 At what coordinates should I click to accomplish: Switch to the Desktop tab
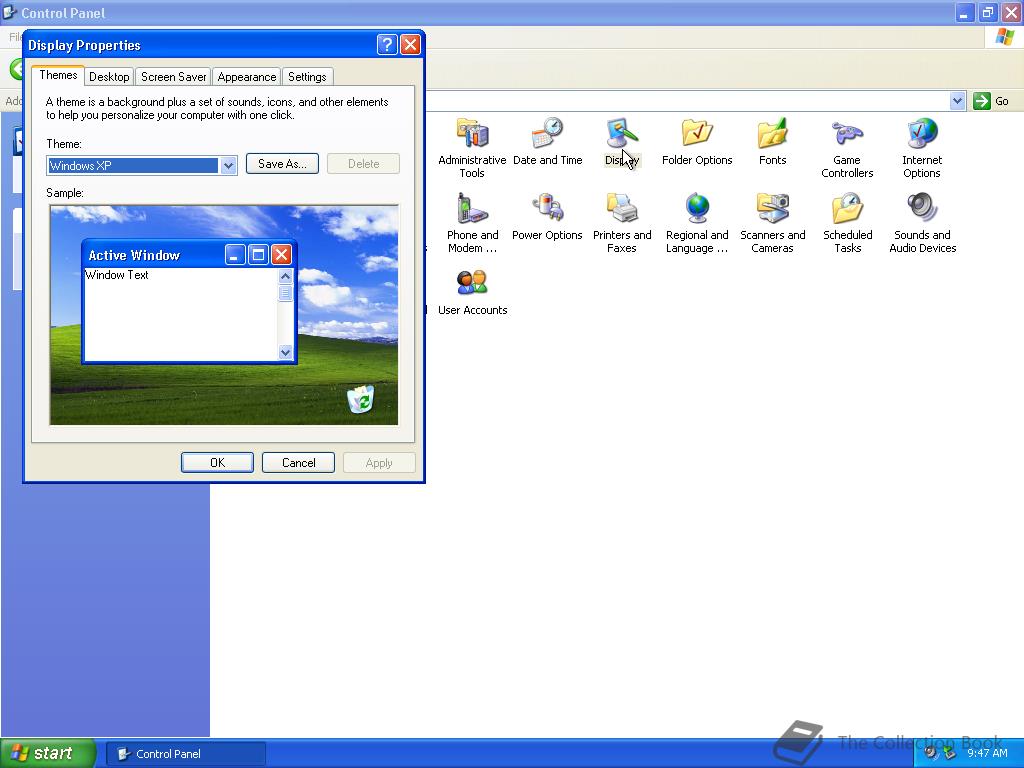tap(109, 76)
